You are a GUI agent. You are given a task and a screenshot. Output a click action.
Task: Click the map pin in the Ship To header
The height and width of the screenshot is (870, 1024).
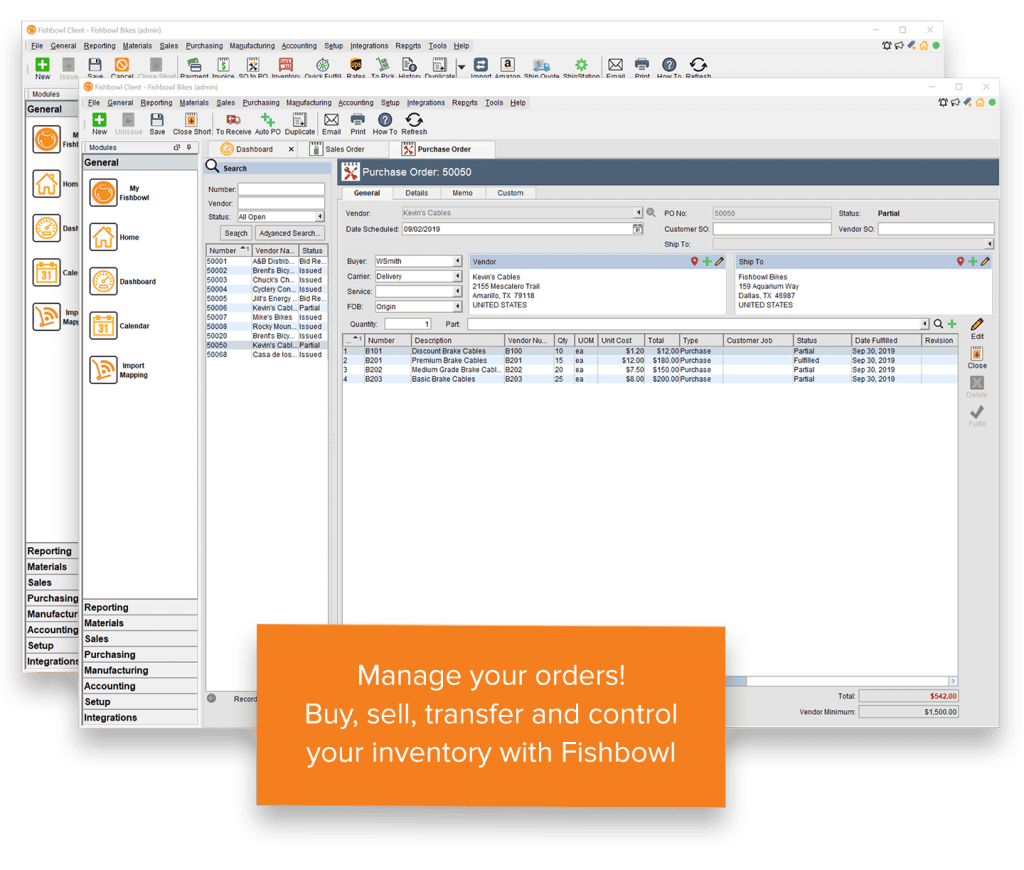point(960,261)
